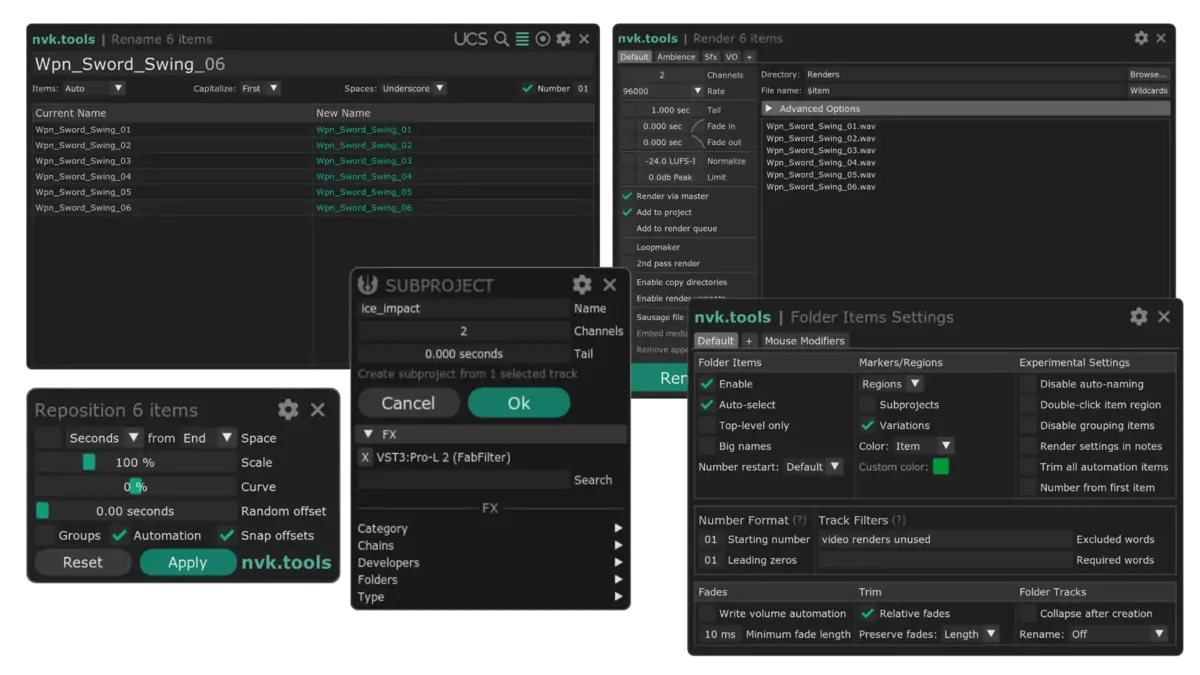The image size is (1200, 675).
Task: Adjust the 100 % Scale slider
Action: tap(135, 462)
